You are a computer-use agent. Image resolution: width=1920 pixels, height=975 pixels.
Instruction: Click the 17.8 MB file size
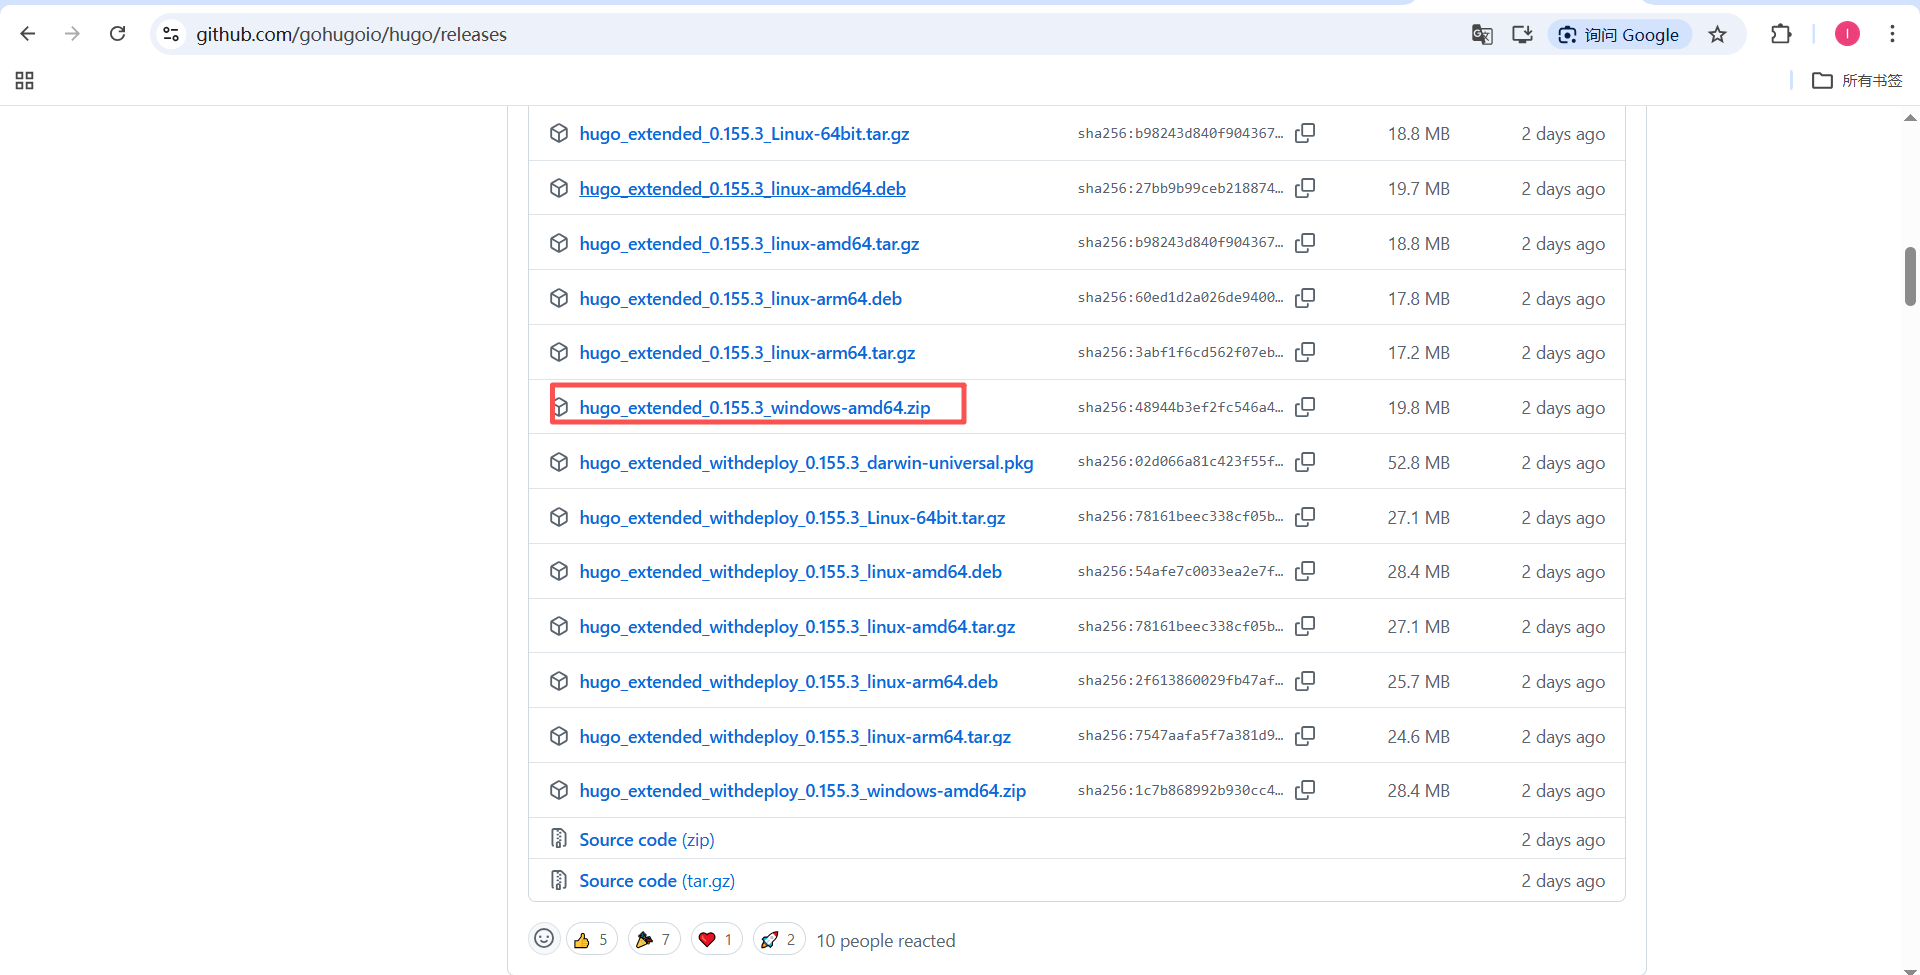tap(1418, 299)
